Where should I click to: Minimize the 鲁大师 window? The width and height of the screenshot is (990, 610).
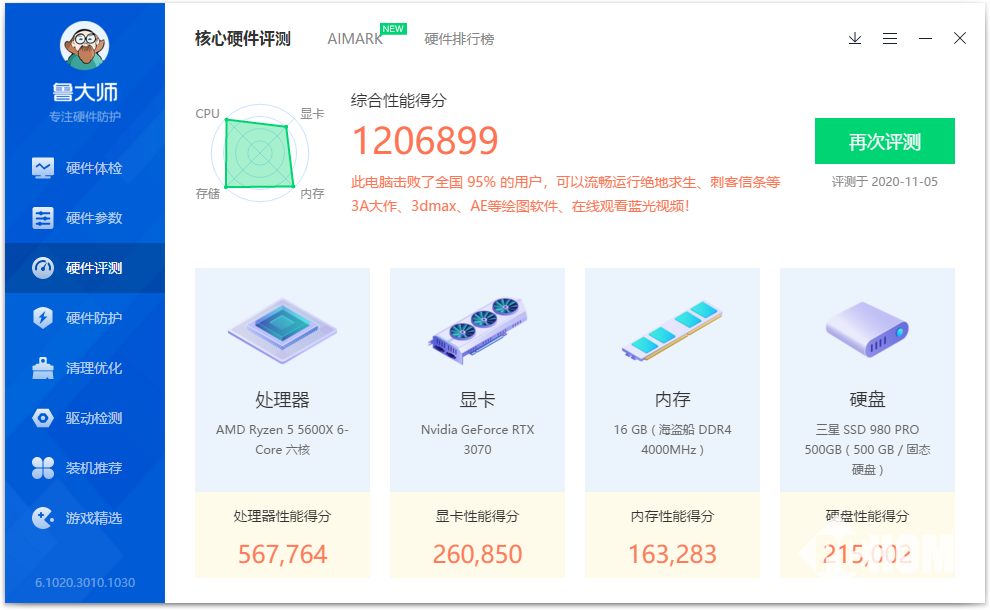[x=925, y=39]
